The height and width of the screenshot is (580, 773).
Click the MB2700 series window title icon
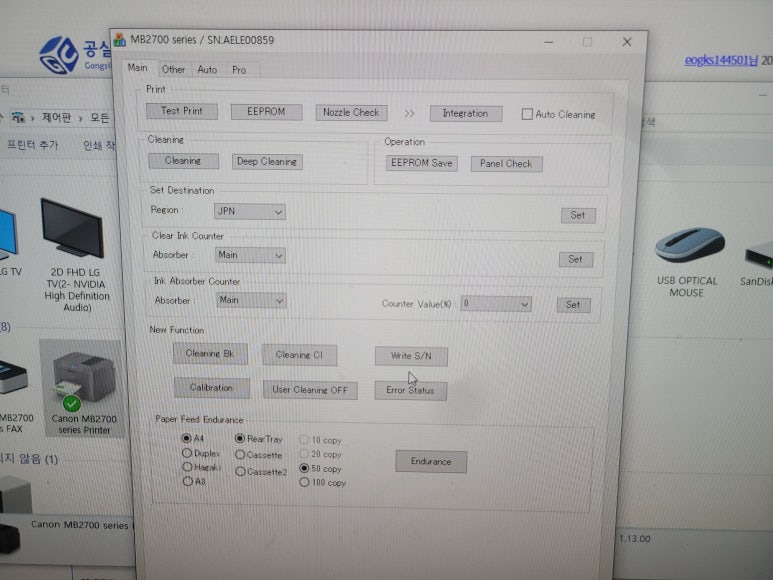(120, 39)
